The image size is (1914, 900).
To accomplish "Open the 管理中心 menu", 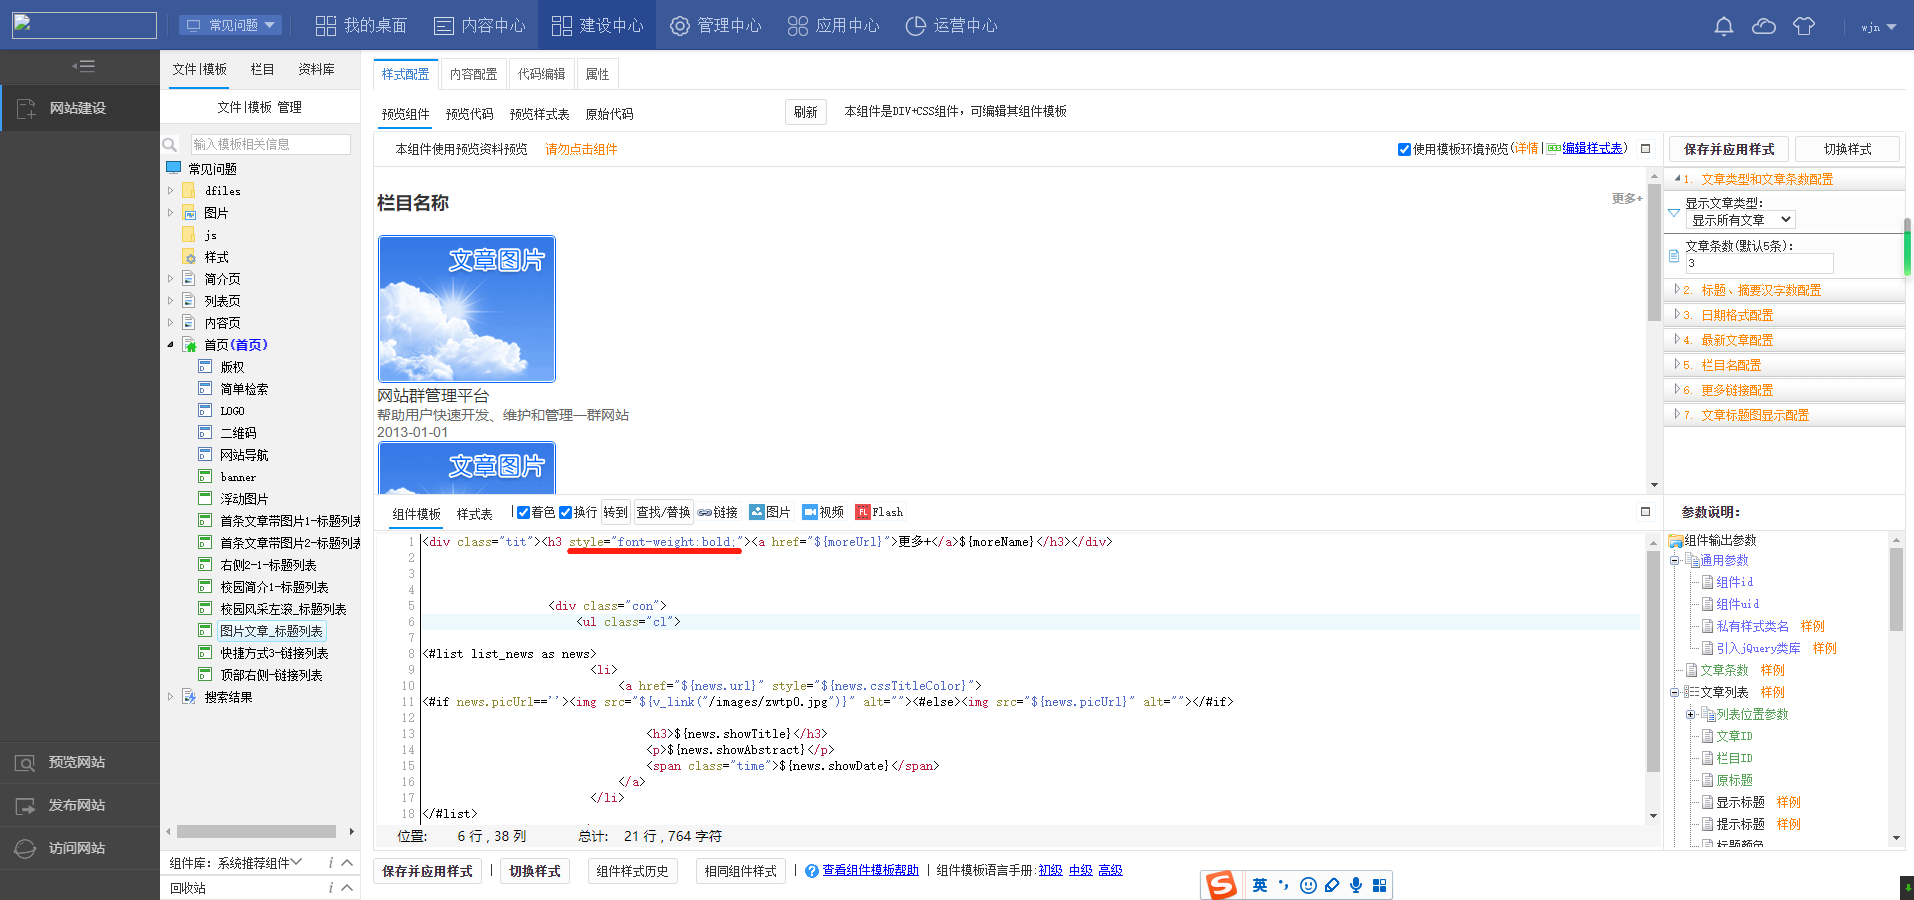I will [716, 25].
